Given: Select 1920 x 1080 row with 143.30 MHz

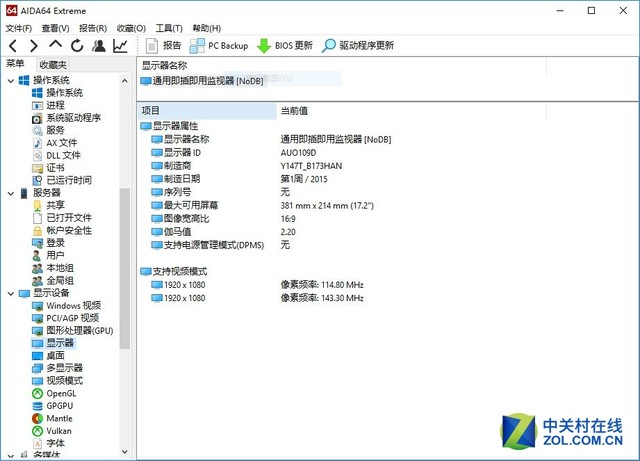Looking at the screenshot, I should pos(257,298).
